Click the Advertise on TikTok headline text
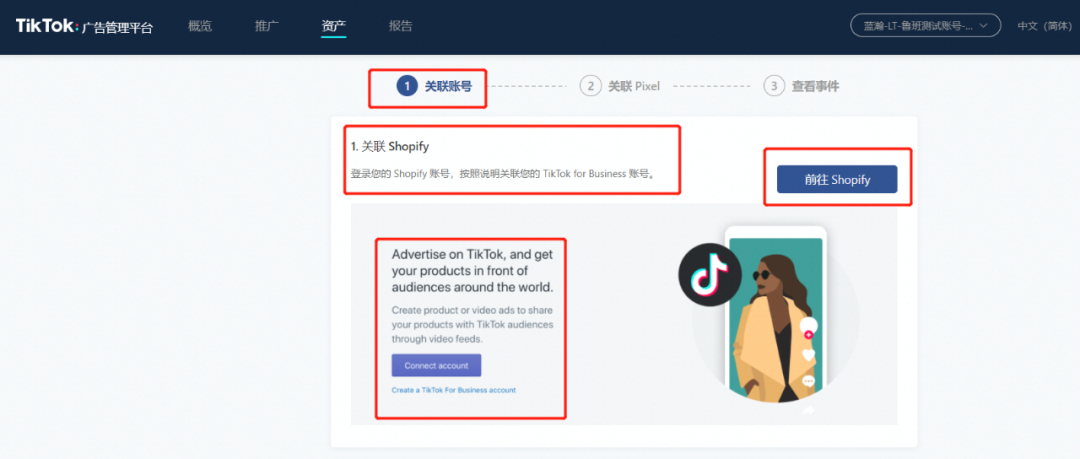Screen dimensions: 1080x459 click(472, 271)
